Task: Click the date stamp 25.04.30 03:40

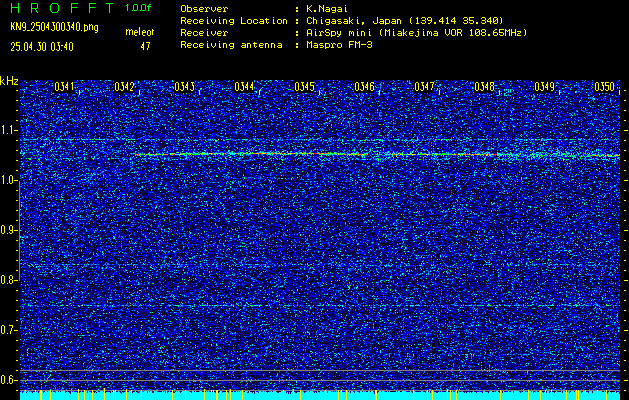Action: [x=42, y=47]
